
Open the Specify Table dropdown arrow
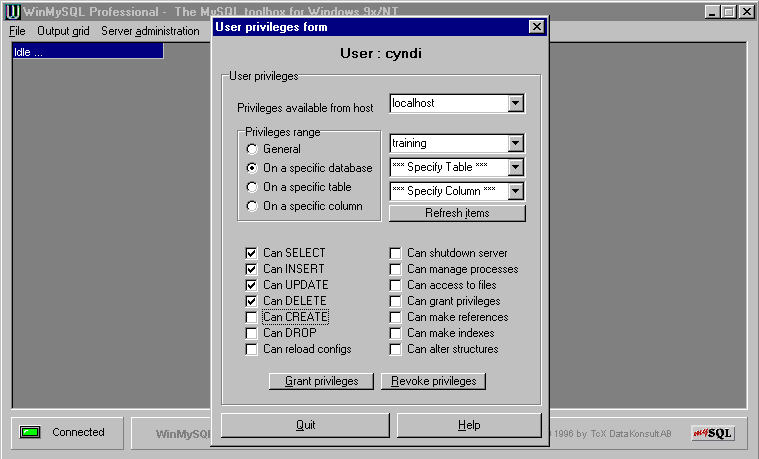pyautogui.click(x=516, y=167)
